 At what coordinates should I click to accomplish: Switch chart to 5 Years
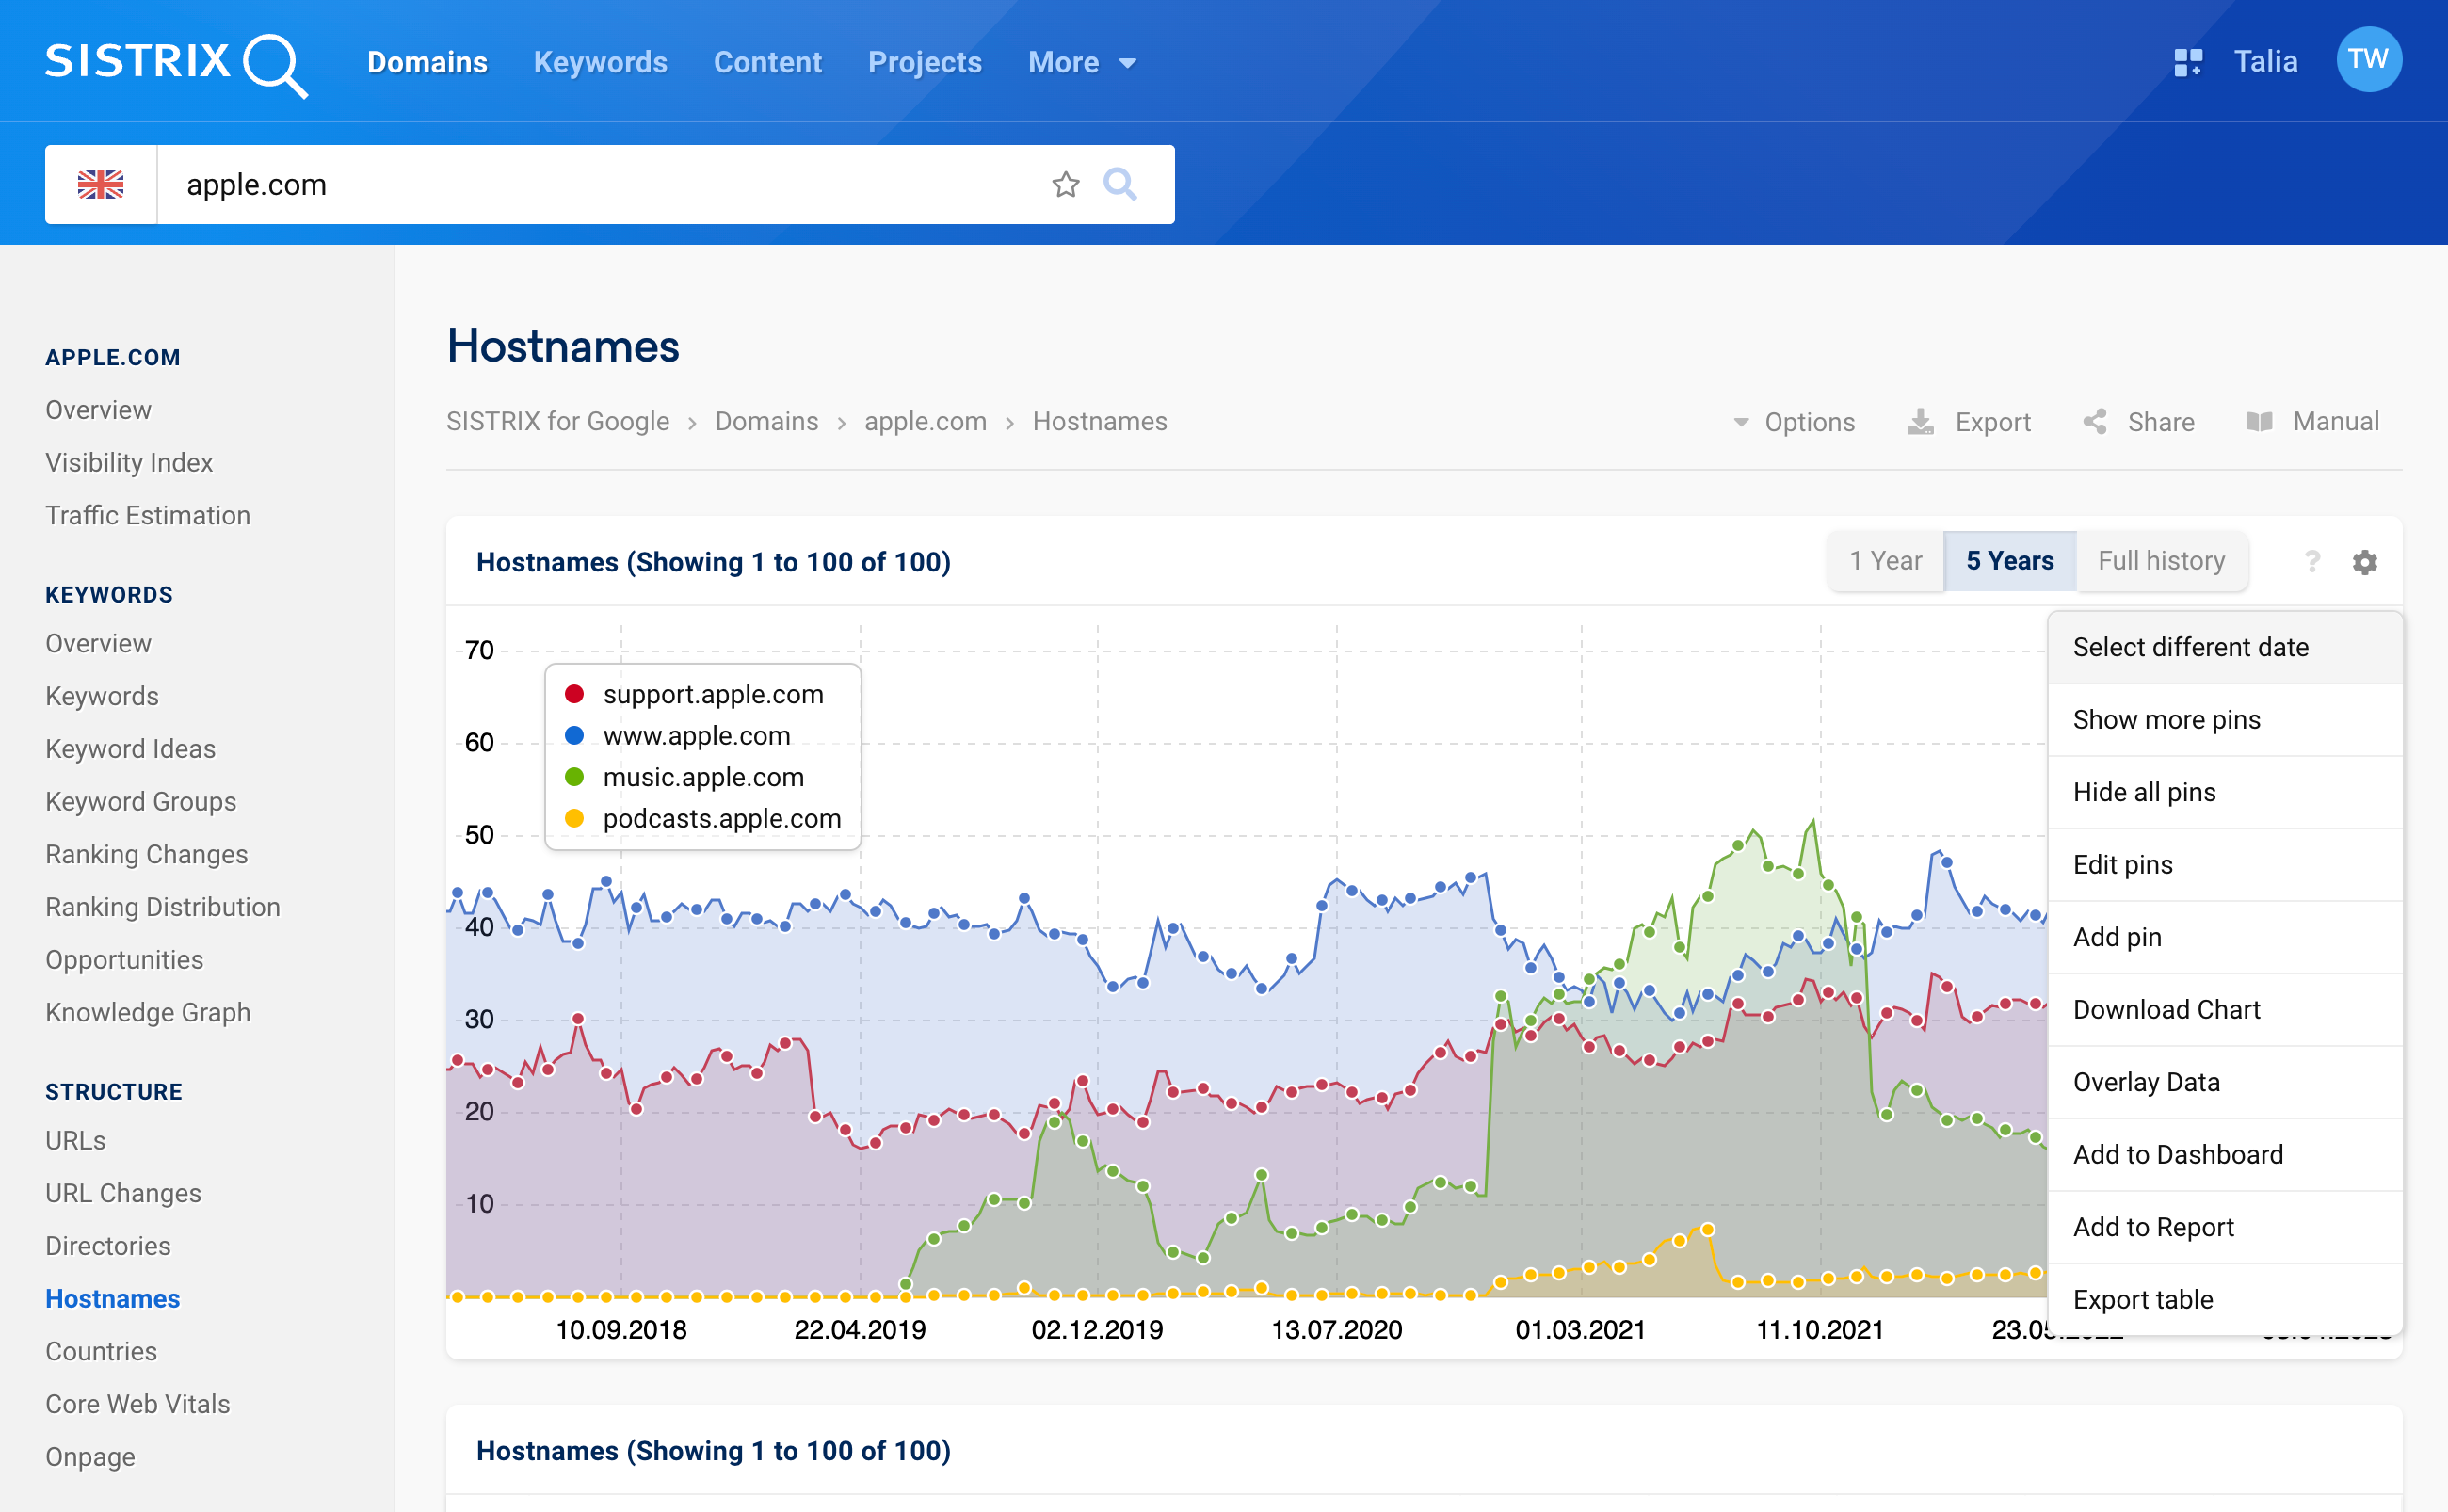click(2010, 561)
